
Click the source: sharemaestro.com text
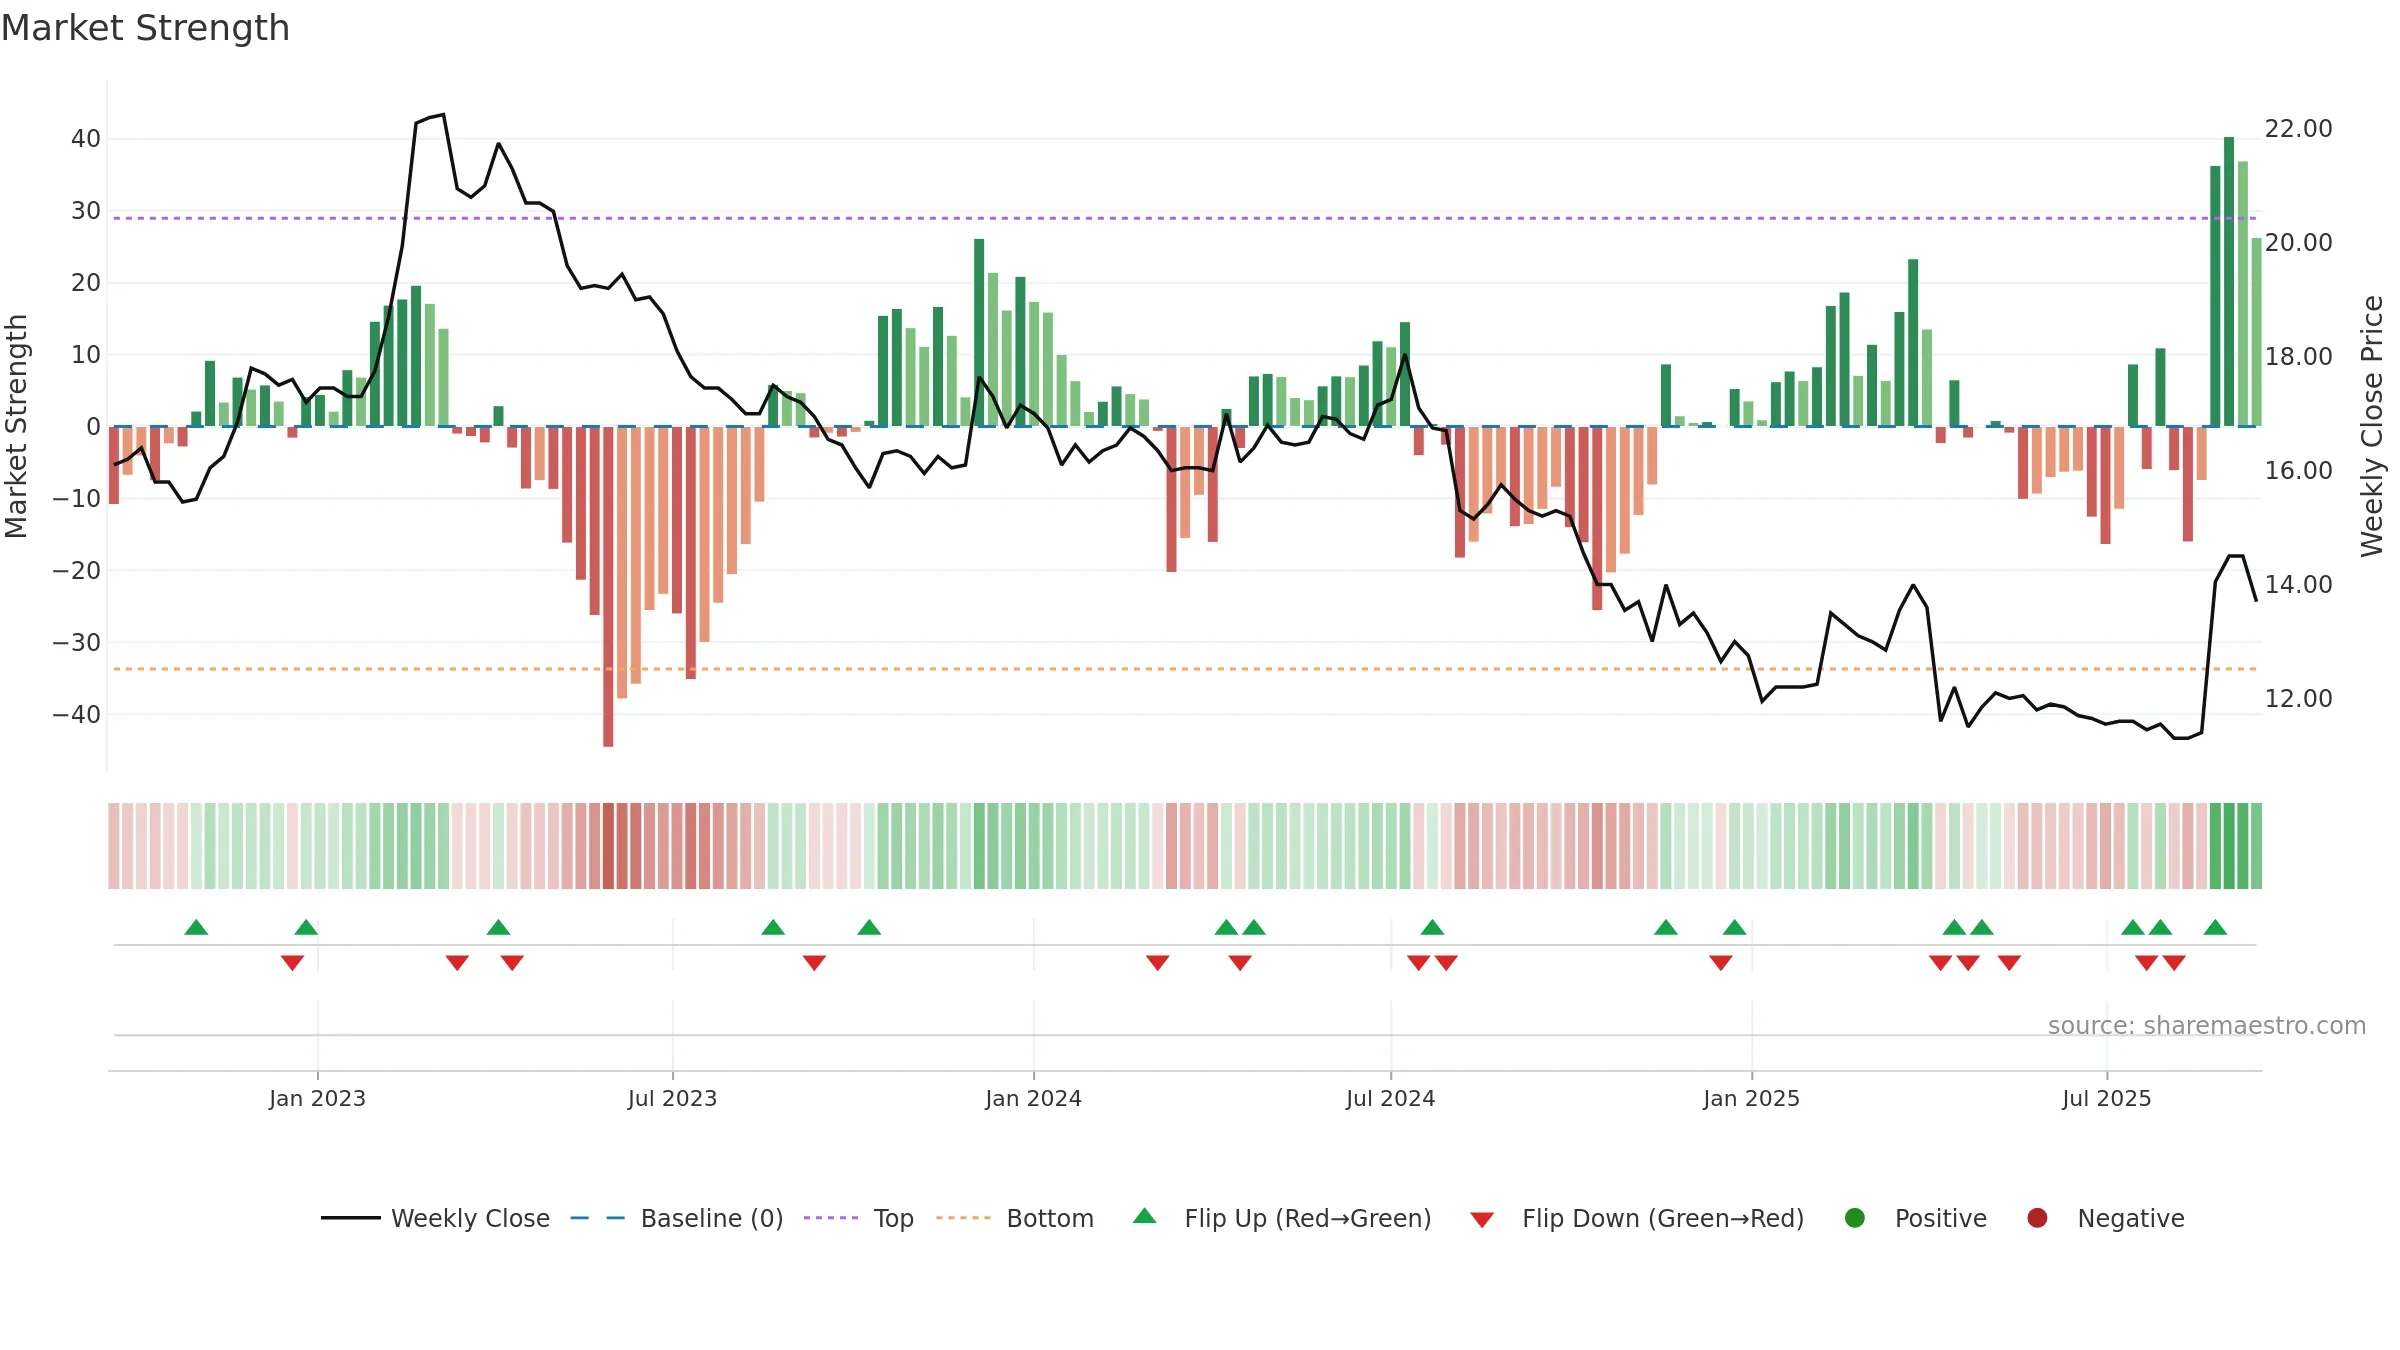click(x=2207, y=1026)
